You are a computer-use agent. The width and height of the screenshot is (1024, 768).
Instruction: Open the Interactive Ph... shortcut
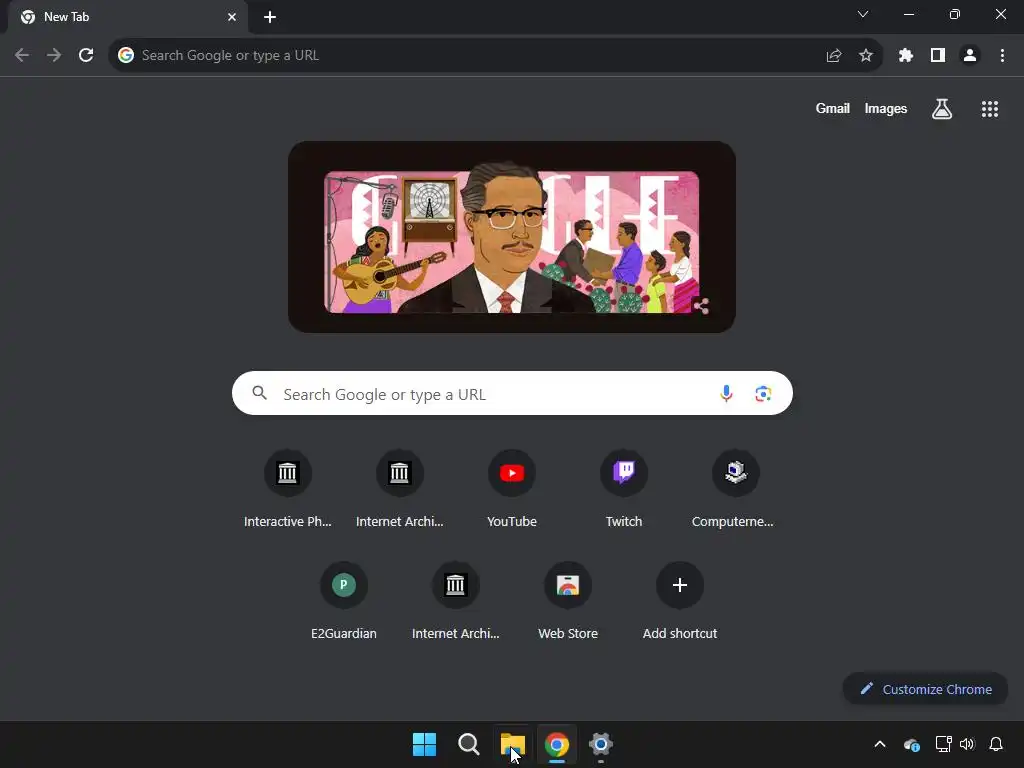287,488
